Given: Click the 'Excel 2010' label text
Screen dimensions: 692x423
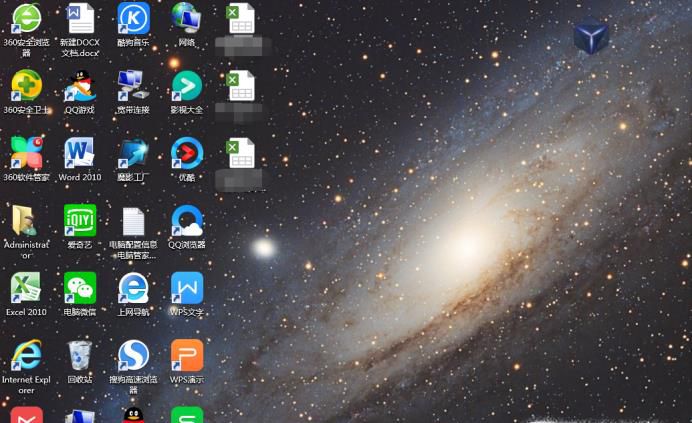Looking at the screenshot, I should pyautogui.click(x=26, y=312).
